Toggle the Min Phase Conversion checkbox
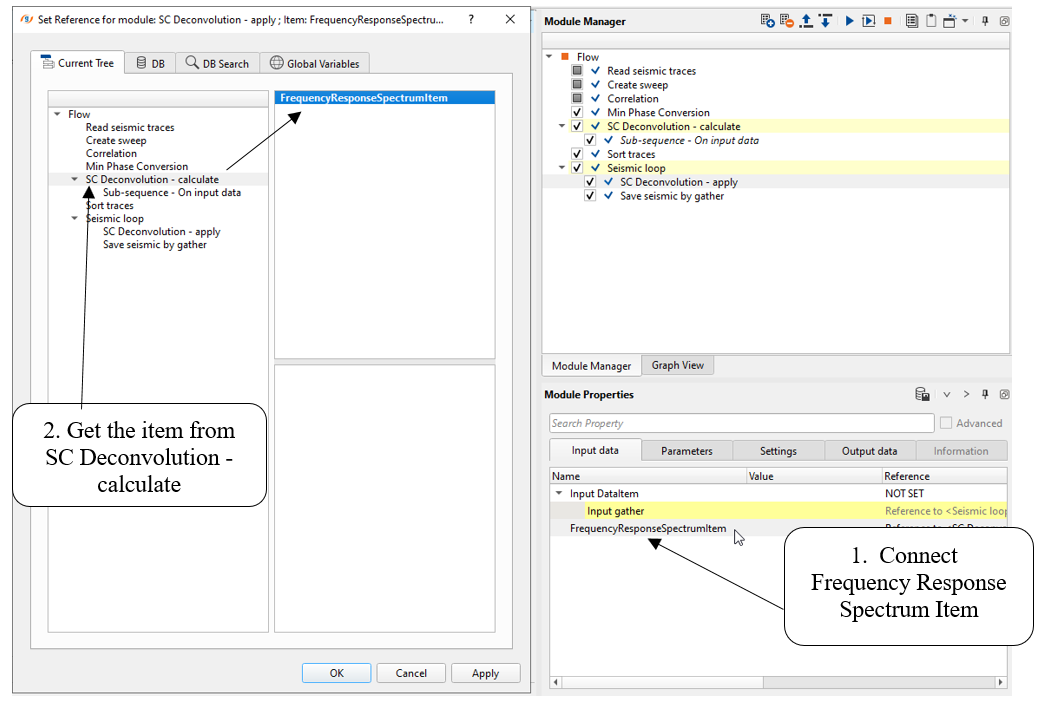 pos(578,113)
